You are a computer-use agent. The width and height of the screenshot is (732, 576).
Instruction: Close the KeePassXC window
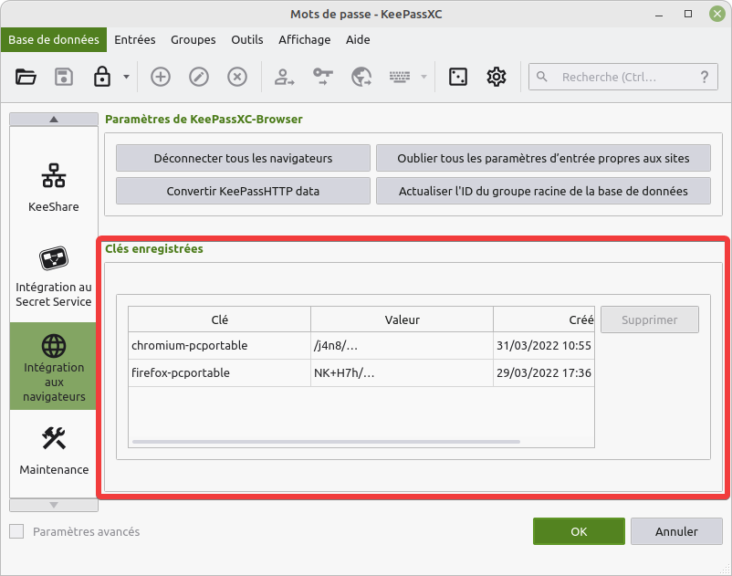click(x=717, y=14)
